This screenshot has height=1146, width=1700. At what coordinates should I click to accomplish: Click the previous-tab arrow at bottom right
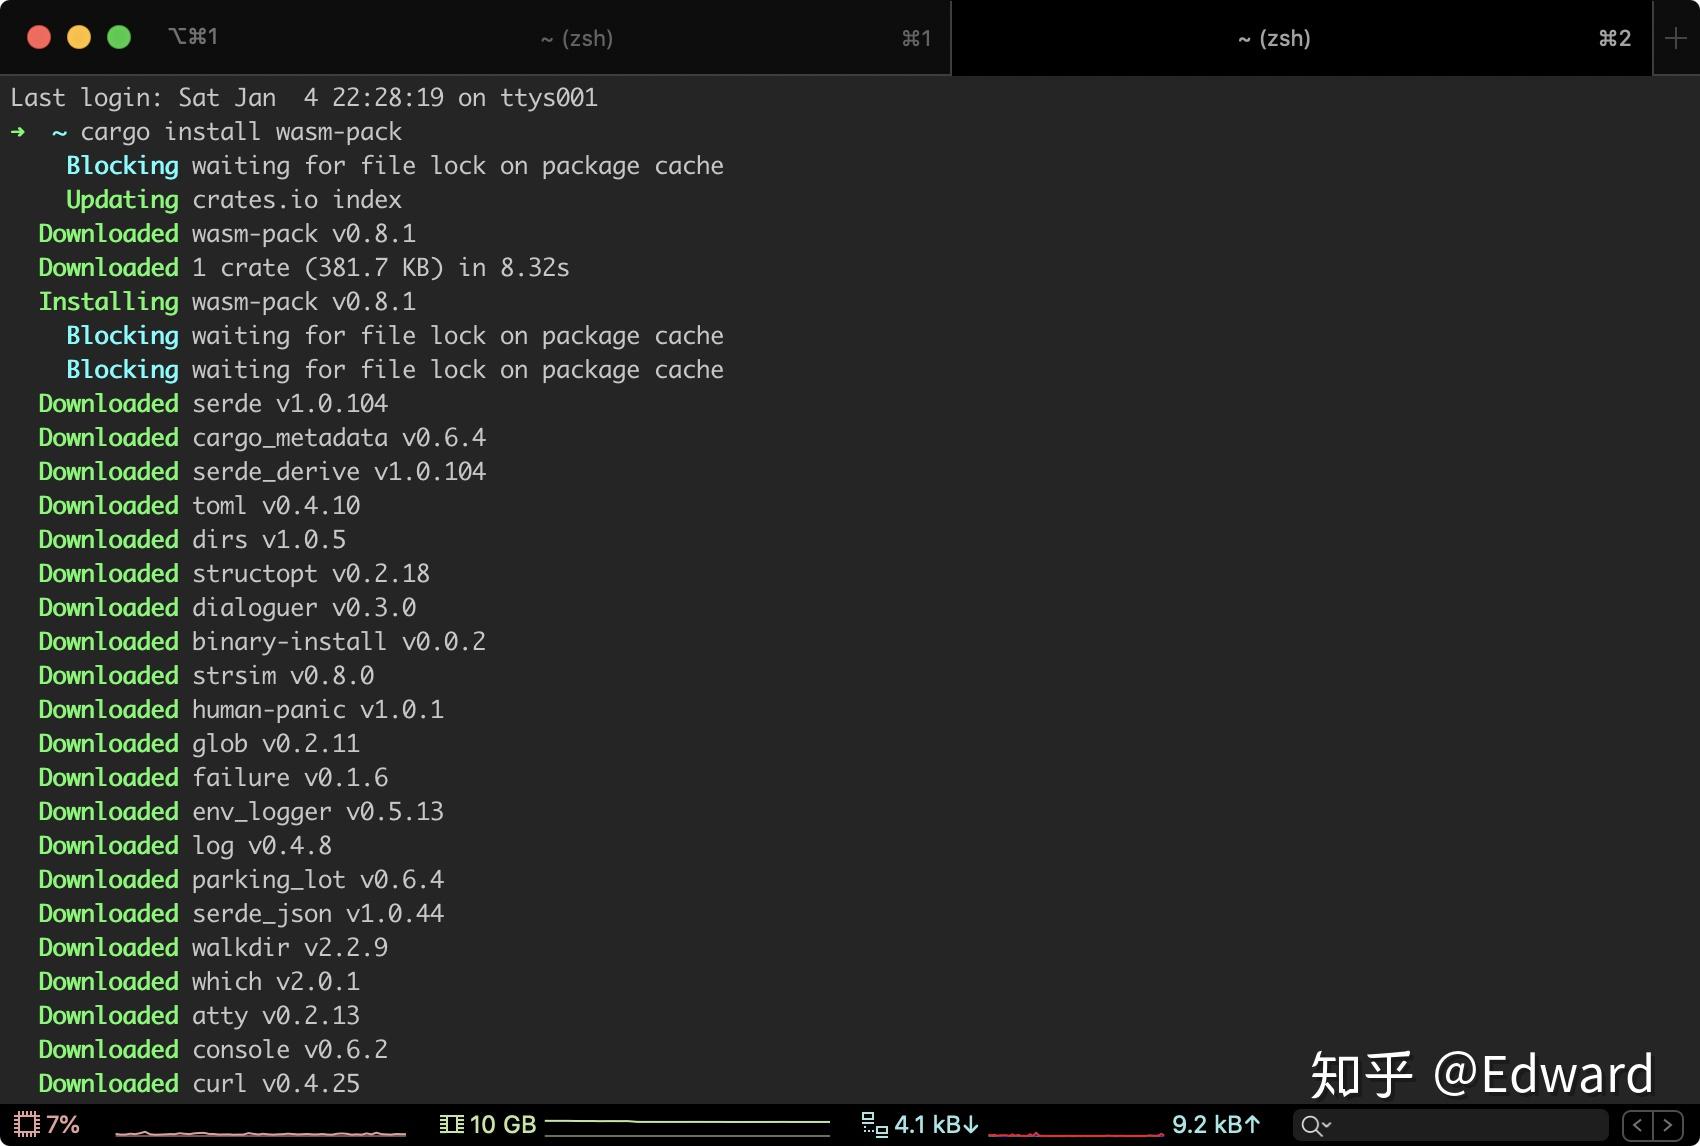(x=1637, y=1124)
